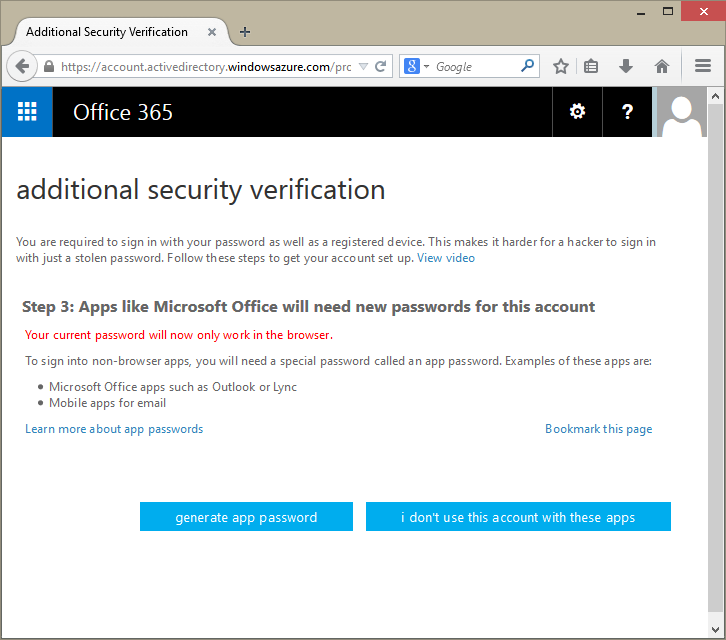
Task: Follow Learn more about app passwords link
Action: 114,429
